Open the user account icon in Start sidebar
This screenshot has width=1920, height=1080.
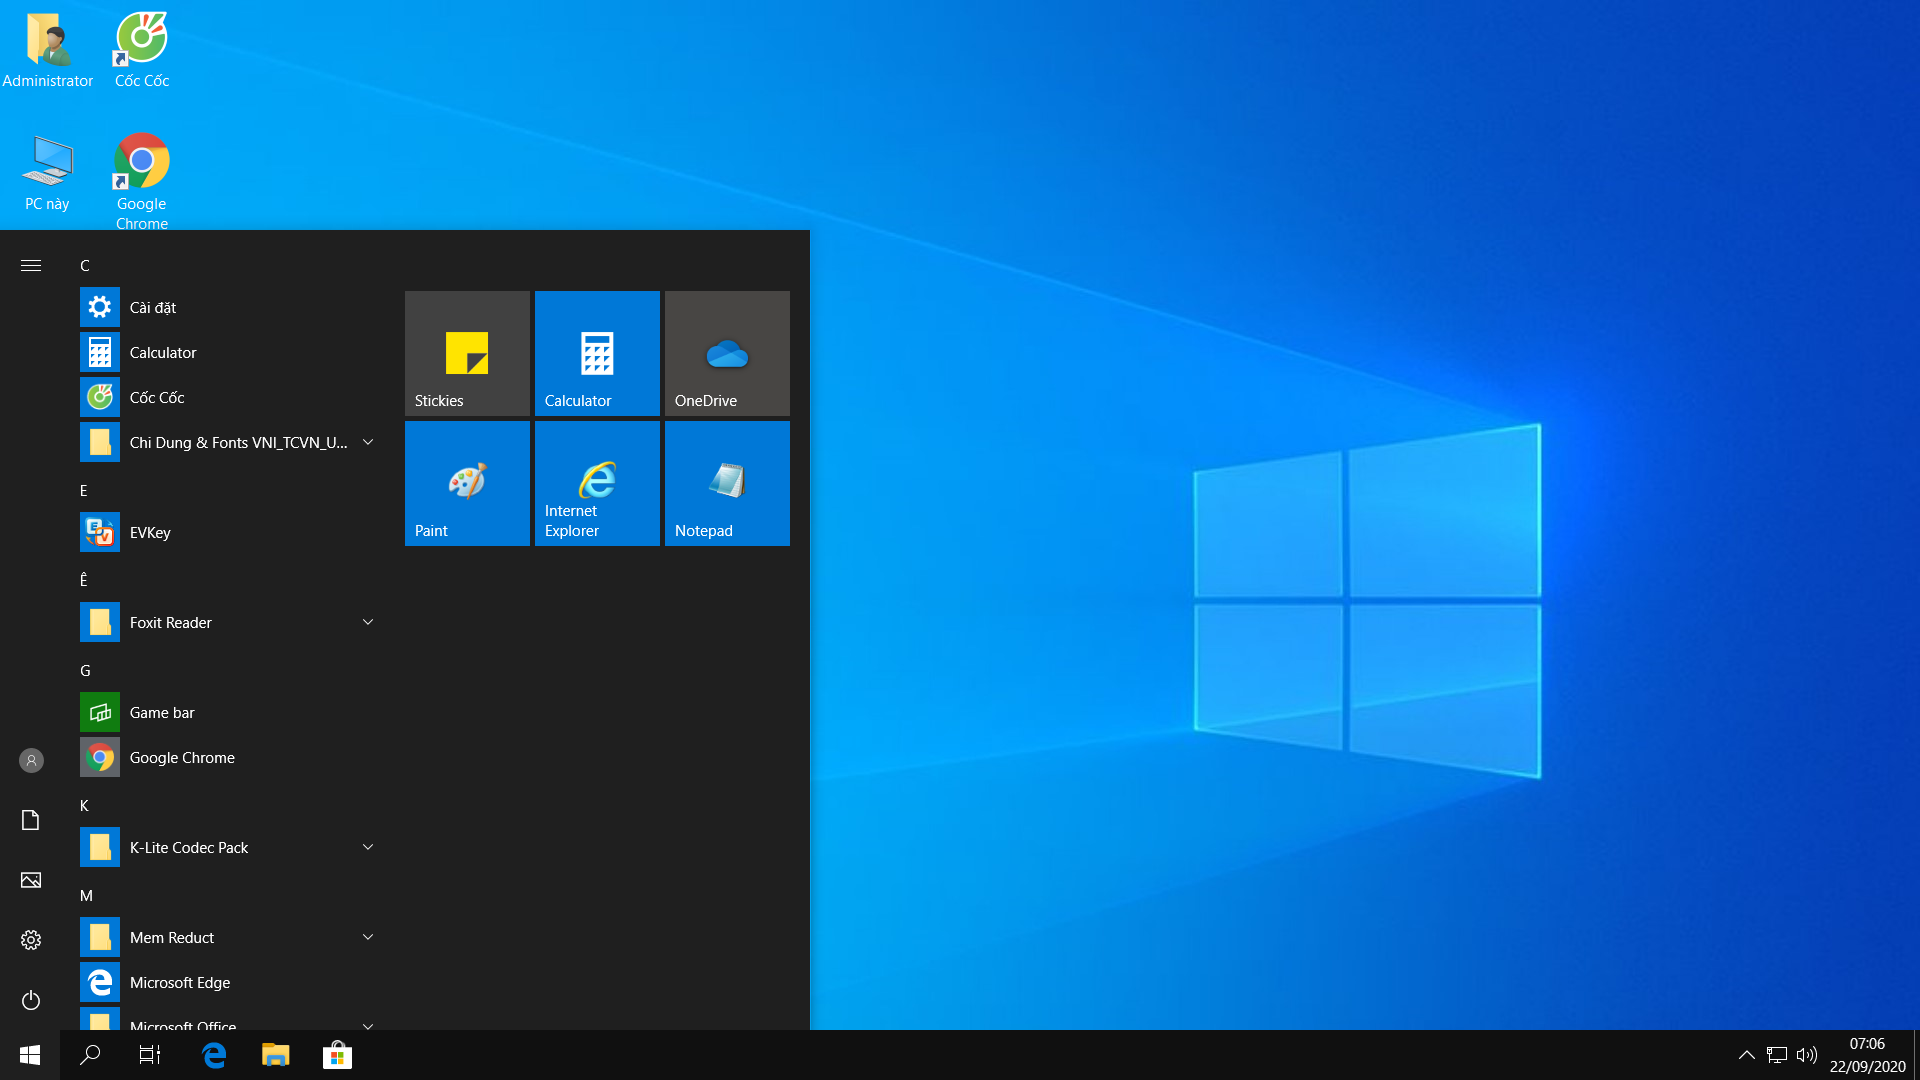coord(31,761)
